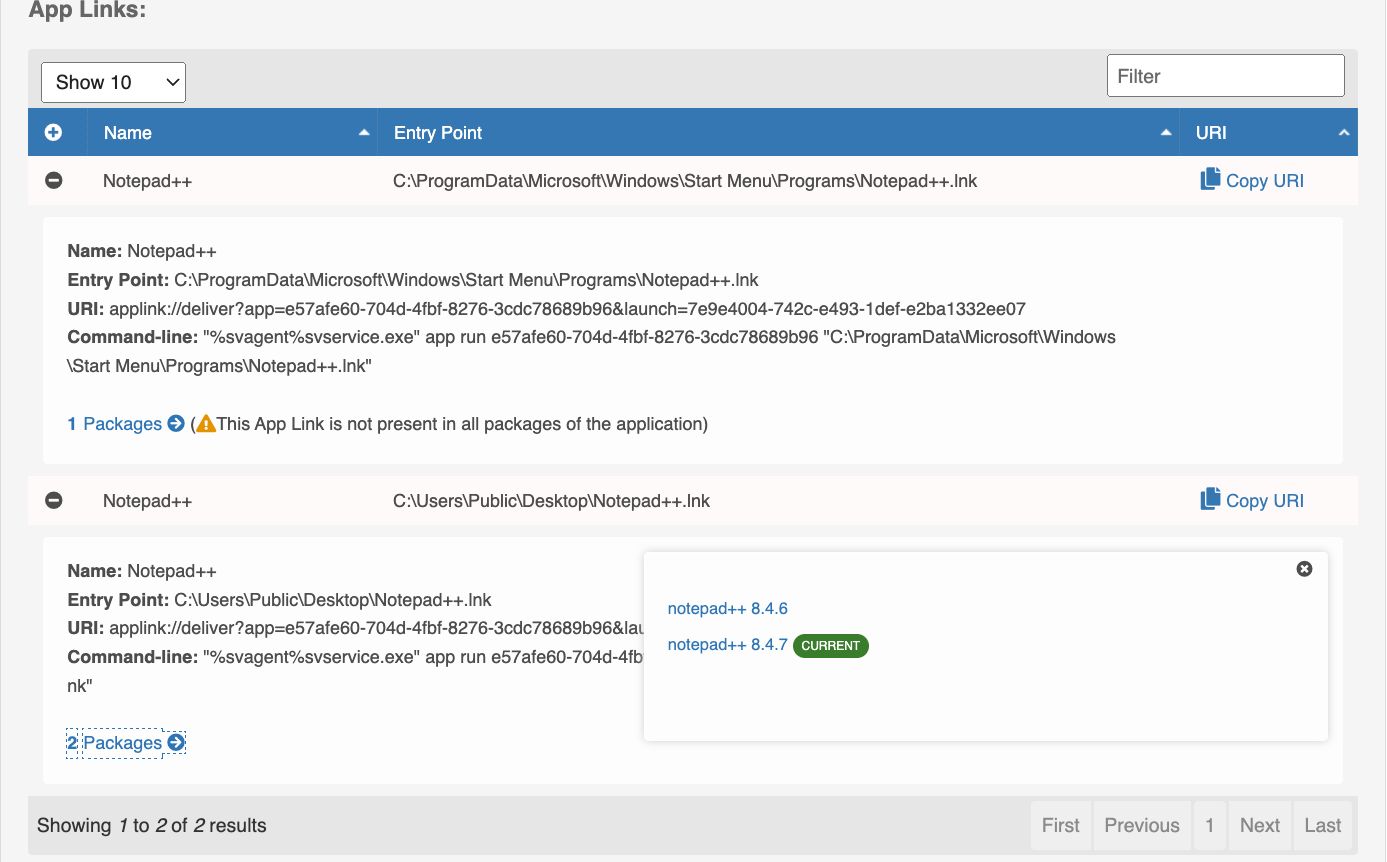The height and width of the screenshot is (862, 1387).
Task: Click the C:\Users\Public\Desktop\Notepad++.lnk entry point cell
Action: pyautogui.click(x=551, y=500)
